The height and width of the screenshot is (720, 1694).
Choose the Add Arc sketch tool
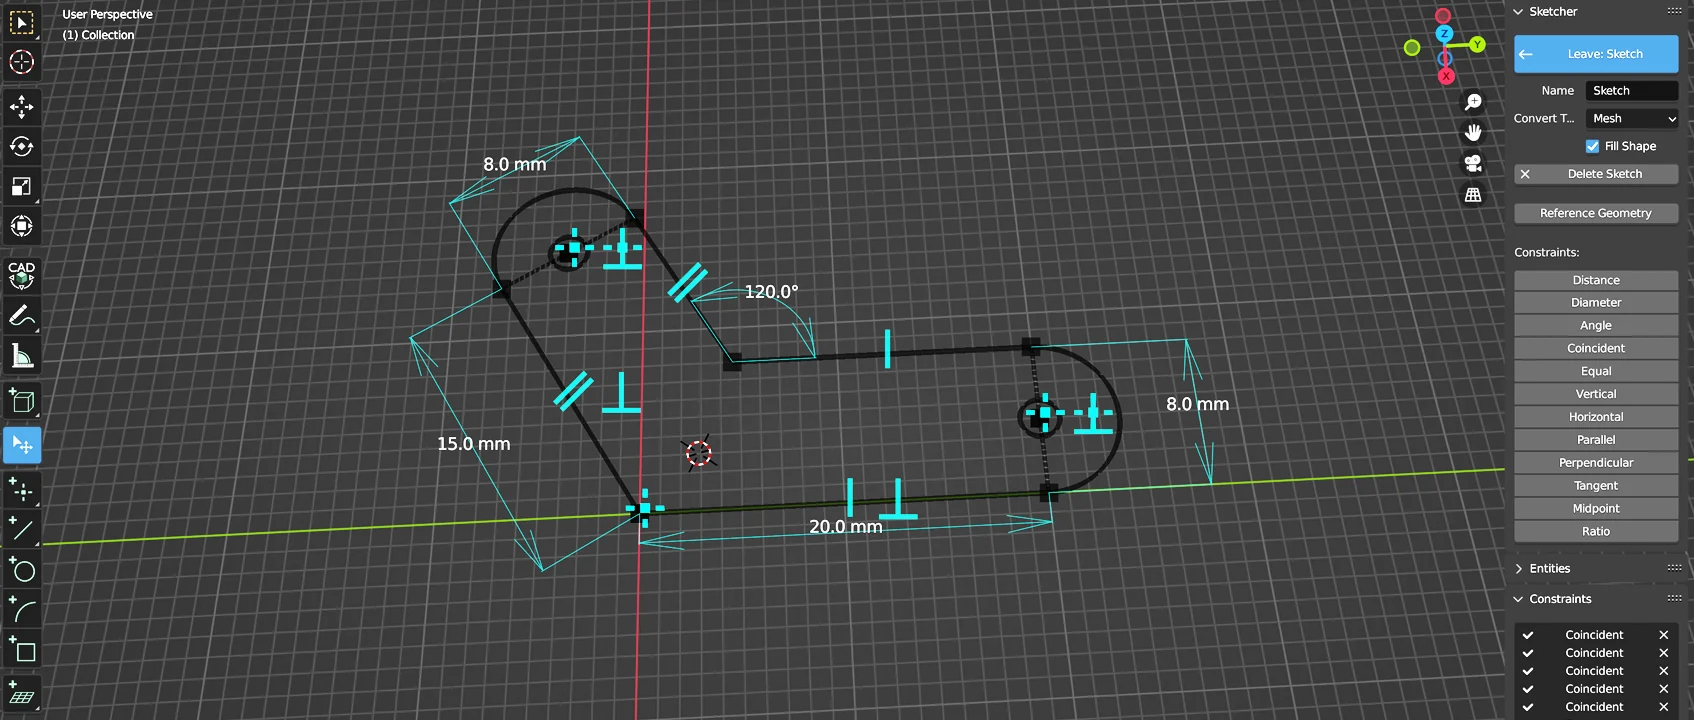point(21,610)
